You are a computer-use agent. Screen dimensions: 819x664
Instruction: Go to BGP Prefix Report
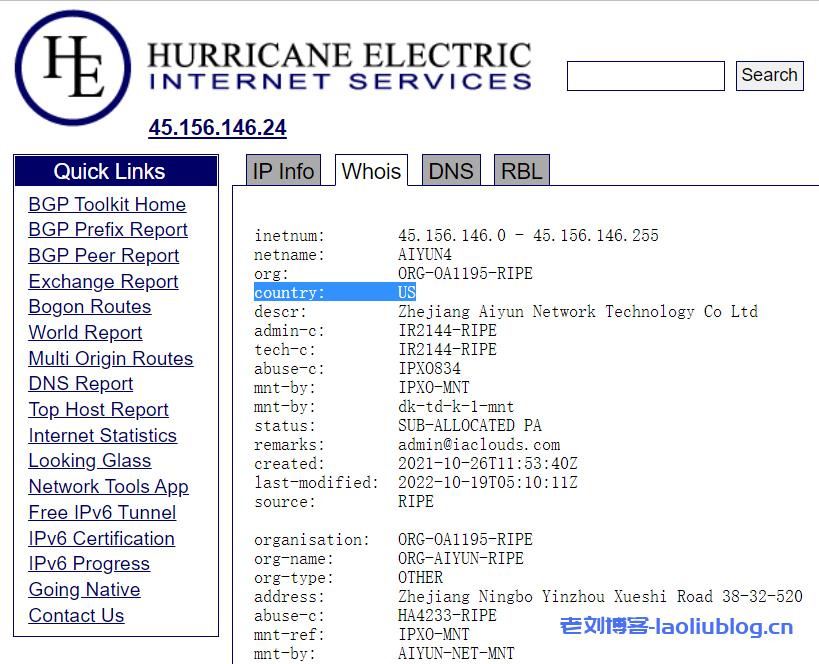[x=108, y=230]
